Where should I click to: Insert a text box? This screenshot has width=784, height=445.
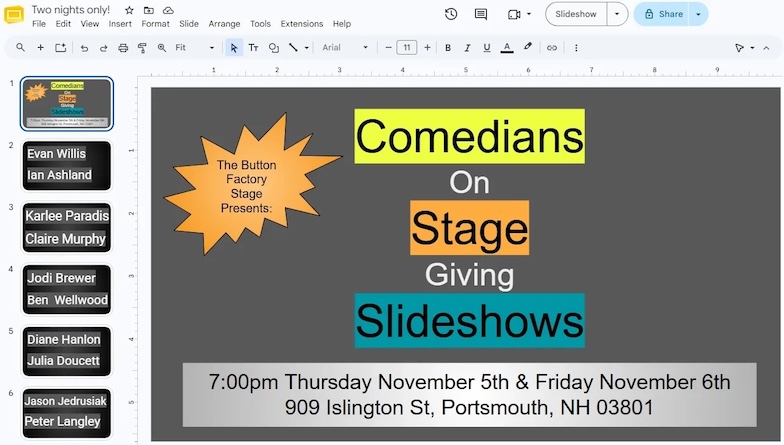254,48
